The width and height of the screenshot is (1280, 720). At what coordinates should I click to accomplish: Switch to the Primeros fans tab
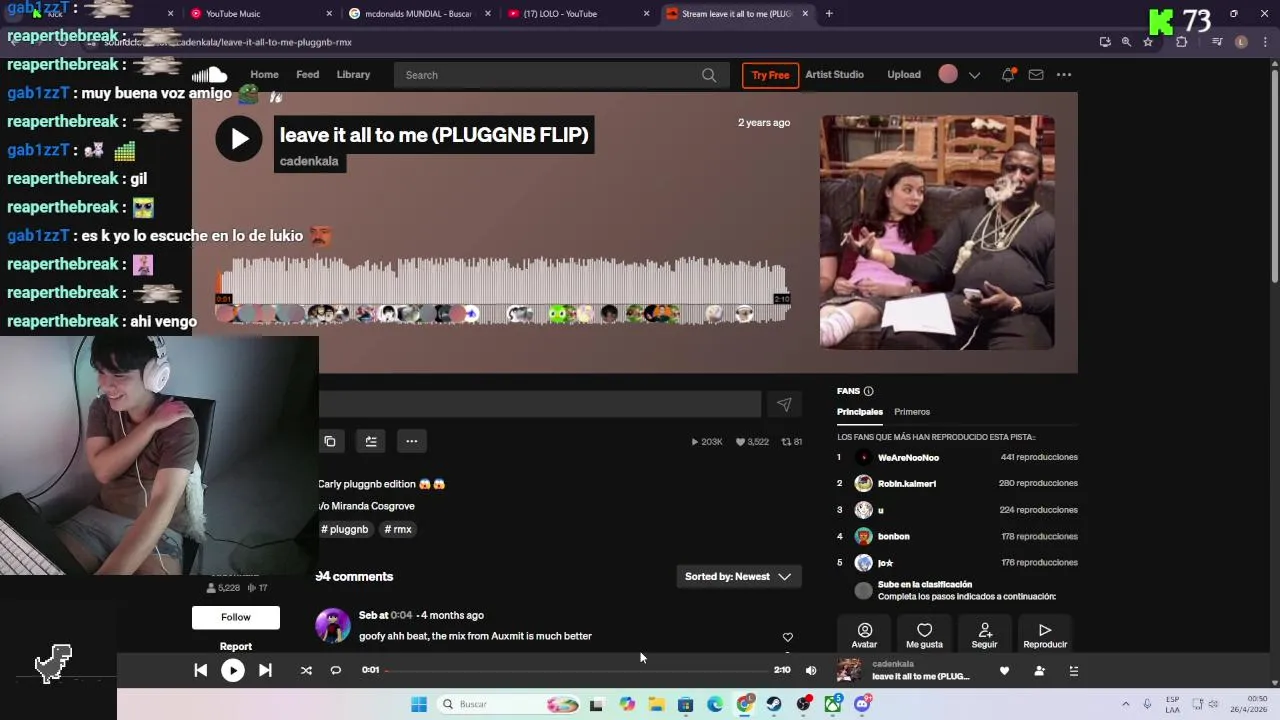tap(912, 412)
